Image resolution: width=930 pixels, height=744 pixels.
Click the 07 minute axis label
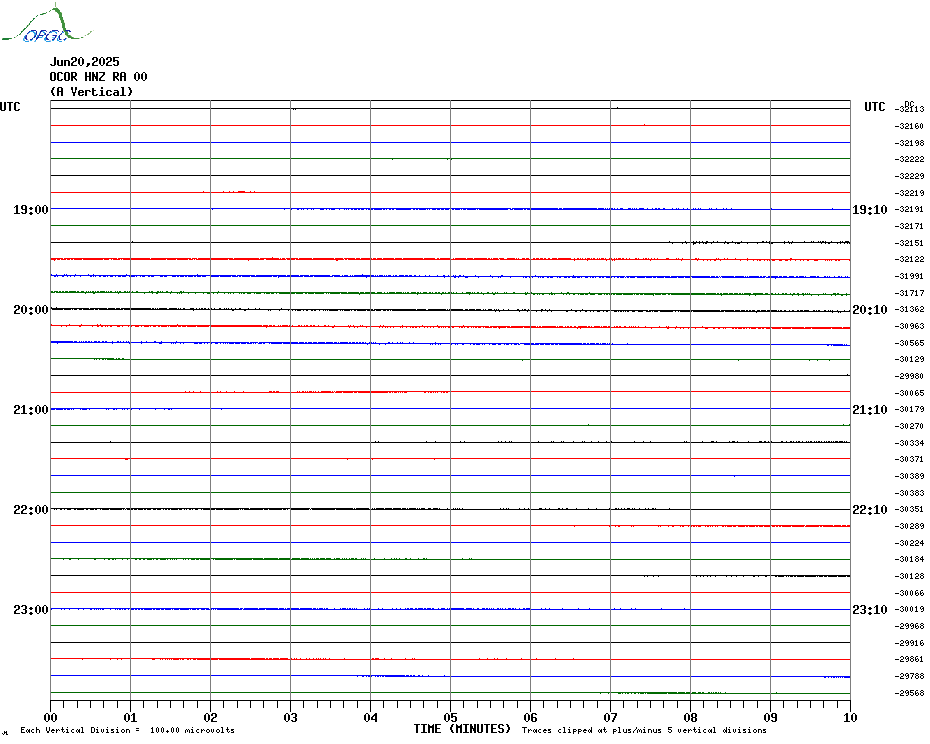[610, 717]
